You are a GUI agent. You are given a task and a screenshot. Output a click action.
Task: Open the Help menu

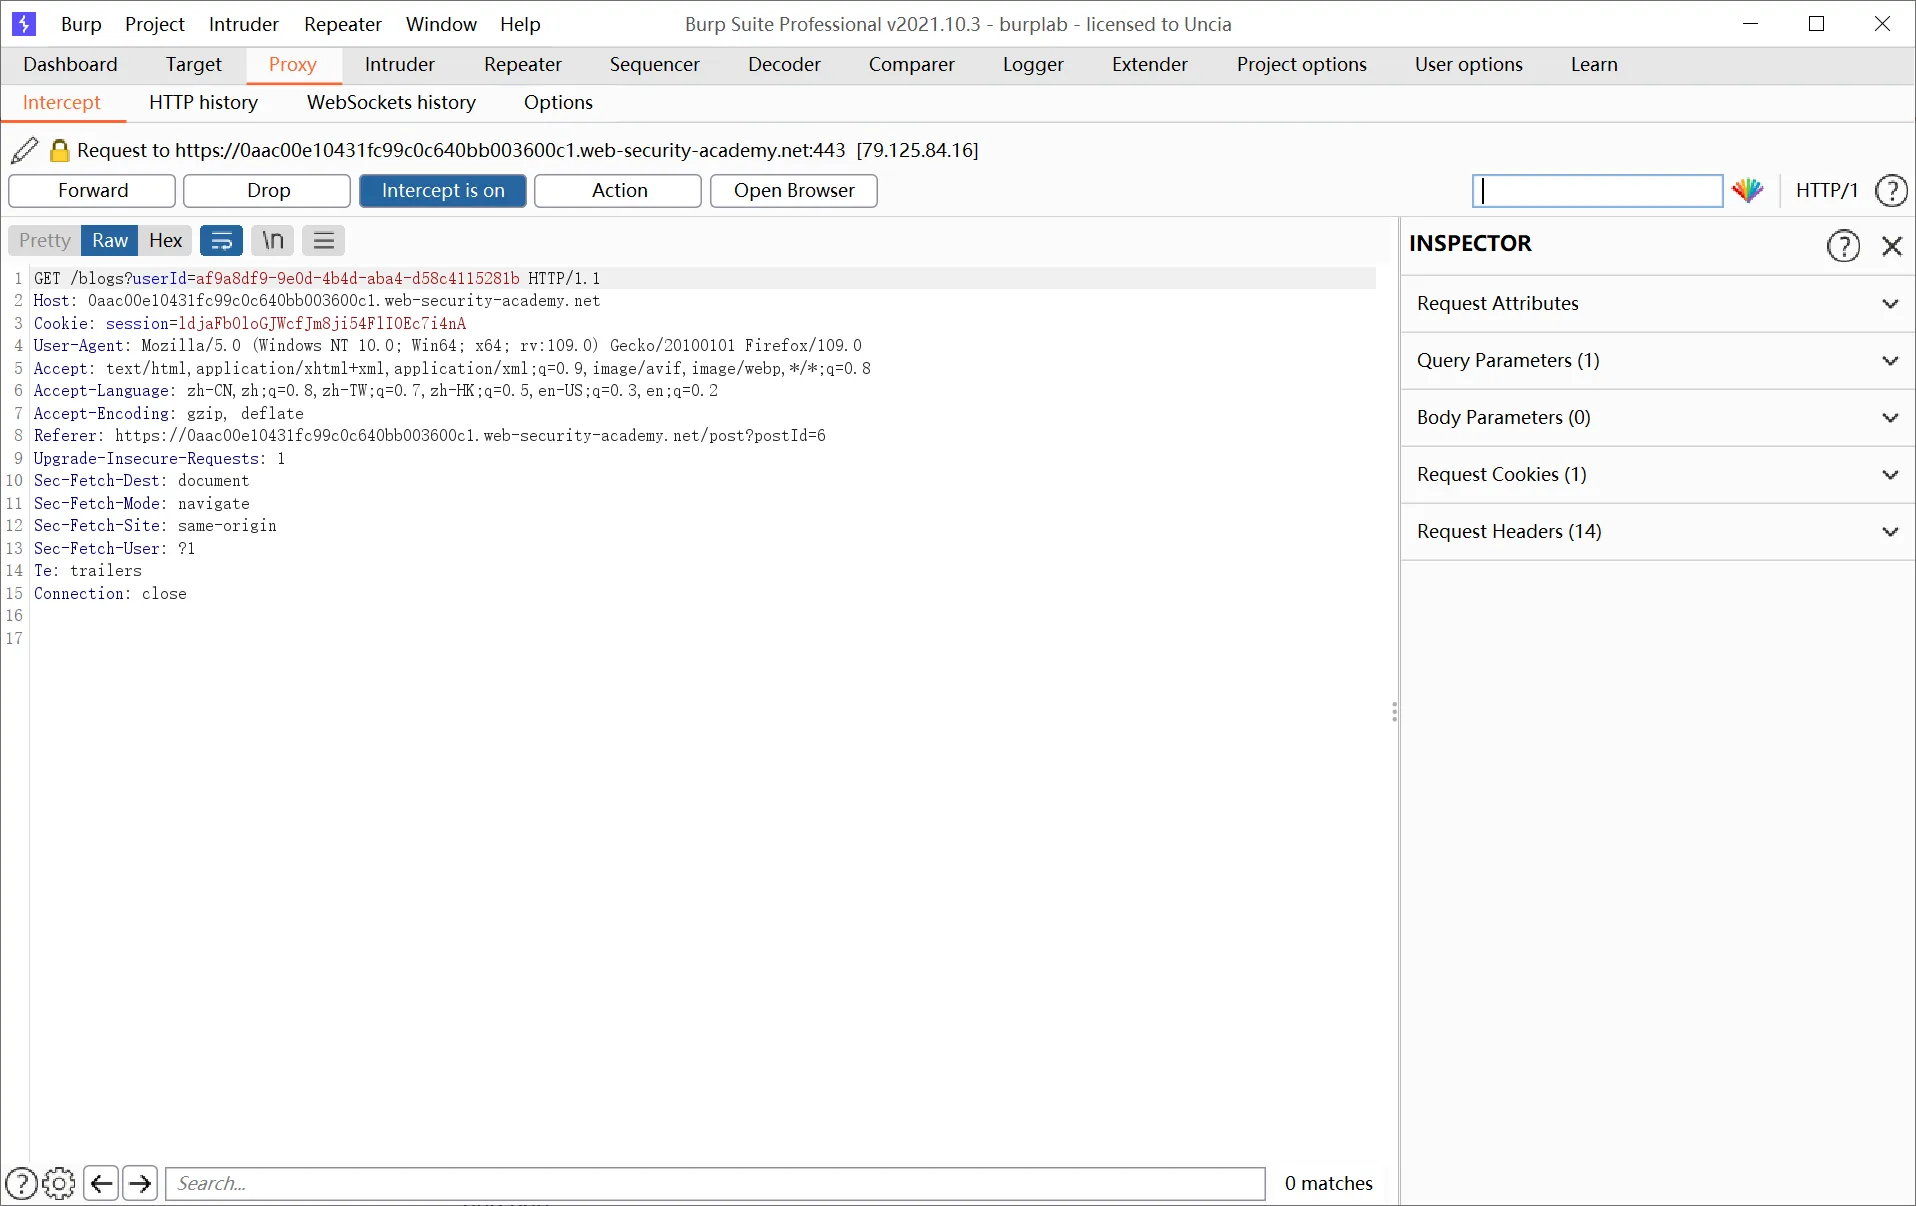point(520,24)
